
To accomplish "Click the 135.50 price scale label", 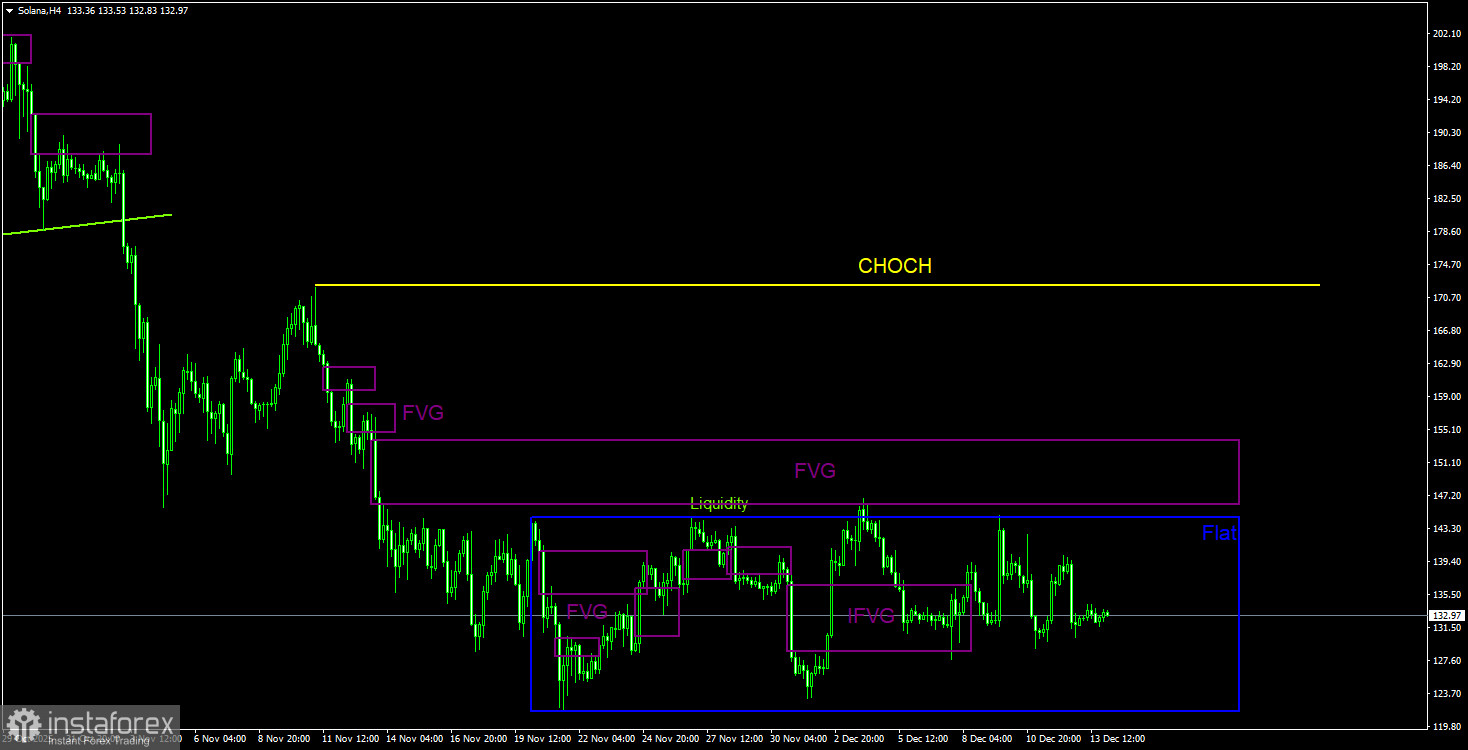I will (1445, 595).
